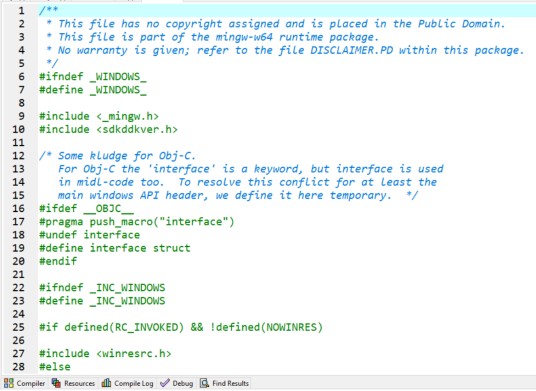Click the 'main windows API header' comment line
Image resolution: width=536 pixels, height=391 pixels.
[x=238, y=195]
